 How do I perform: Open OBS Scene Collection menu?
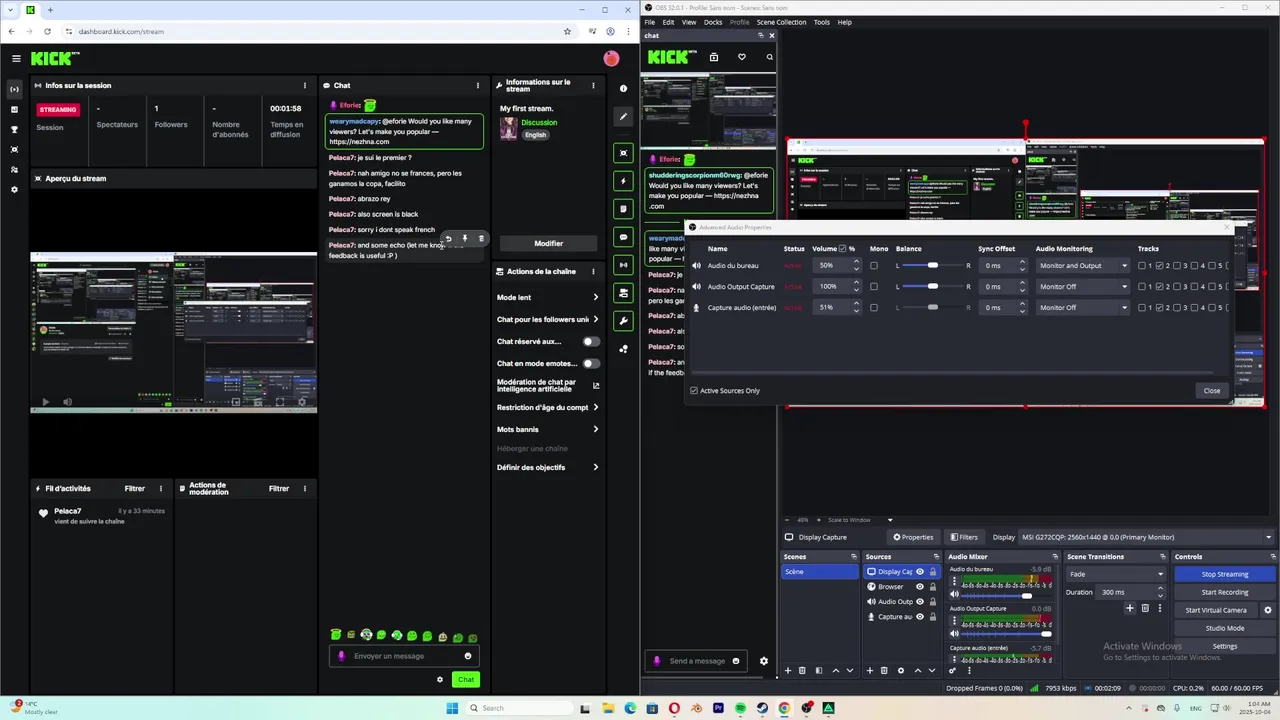(x=781, y=22)
